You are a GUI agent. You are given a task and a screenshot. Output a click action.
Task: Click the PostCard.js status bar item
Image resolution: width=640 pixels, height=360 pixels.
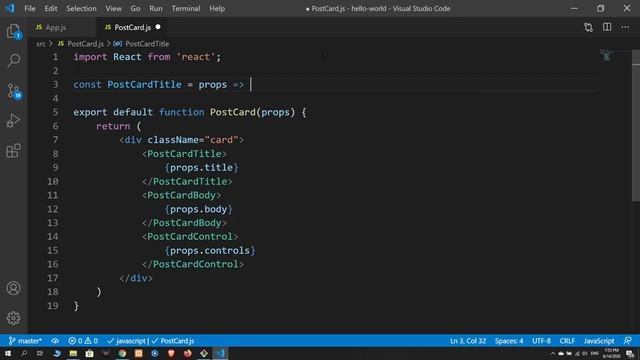coord(173,341)
